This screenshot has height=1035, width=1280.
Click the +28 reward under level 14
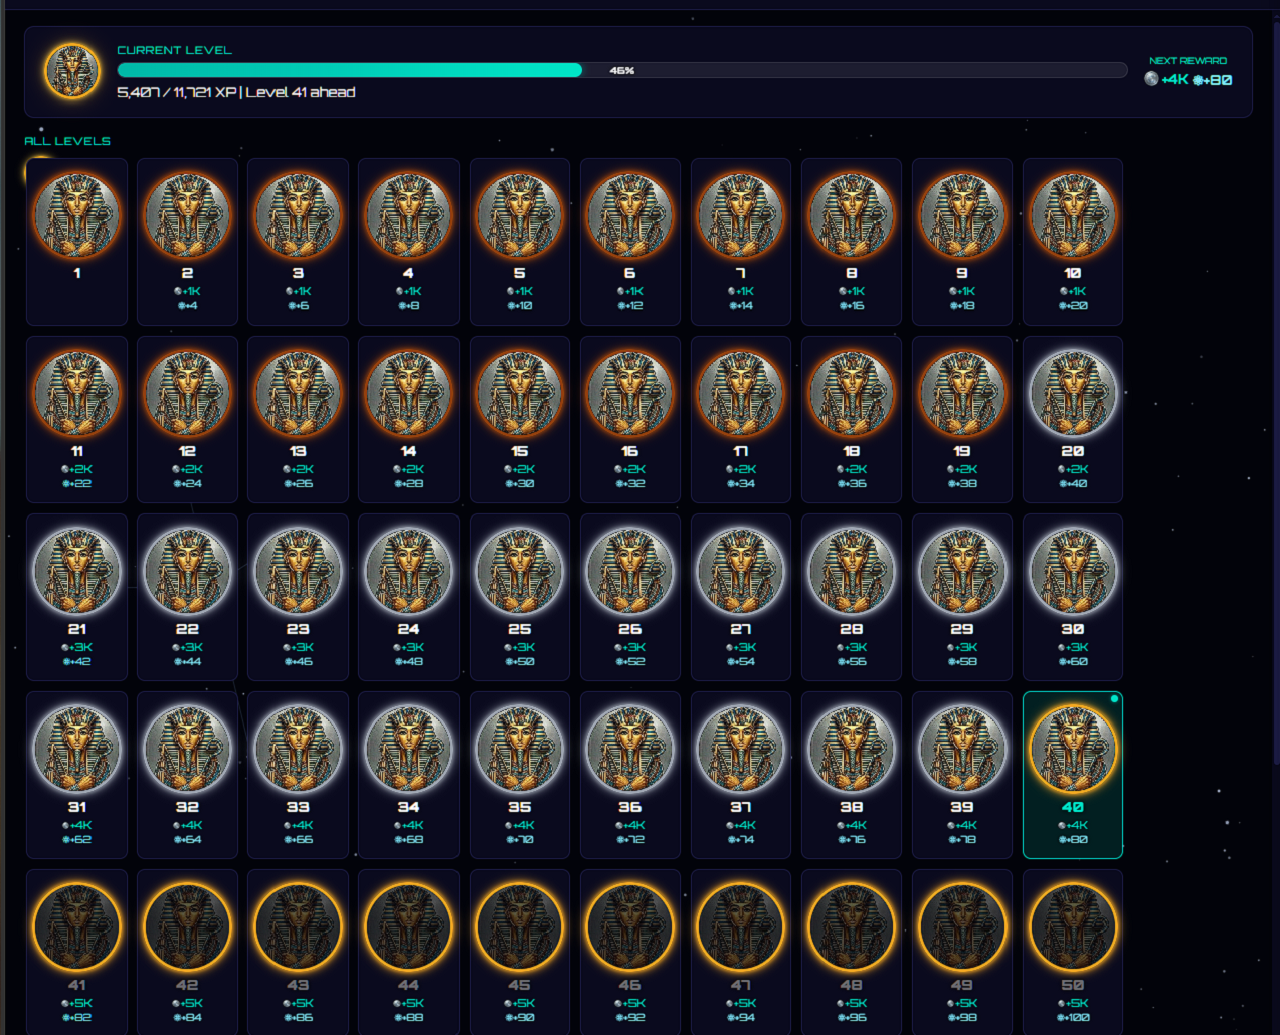[408, 484]
